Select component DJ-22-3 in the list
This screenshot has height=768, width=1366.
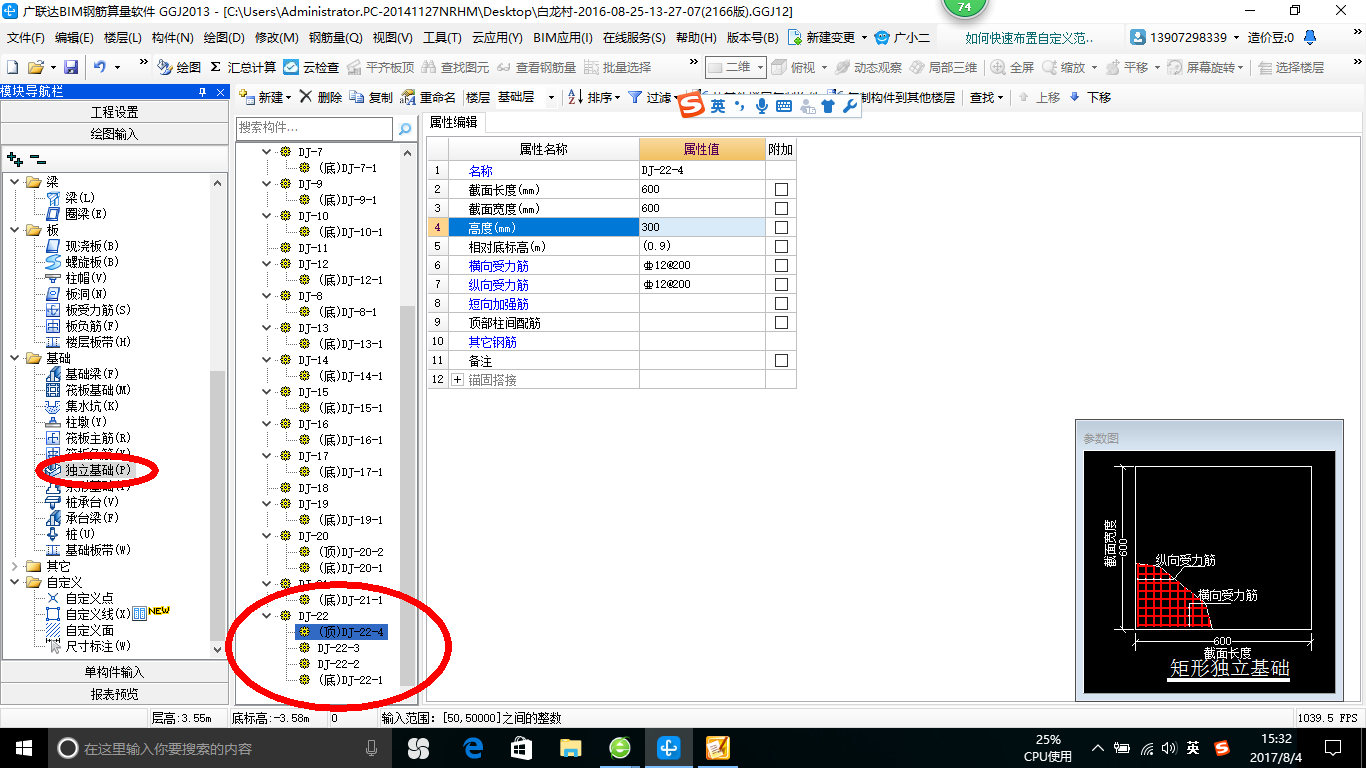point(338,648)
